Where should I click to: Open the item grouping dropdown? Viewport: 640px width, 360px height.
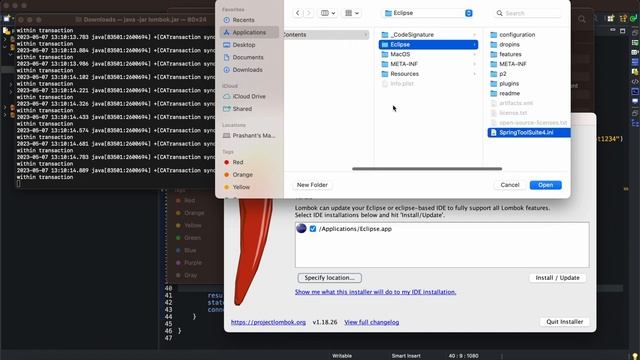(x=352, y=13)
